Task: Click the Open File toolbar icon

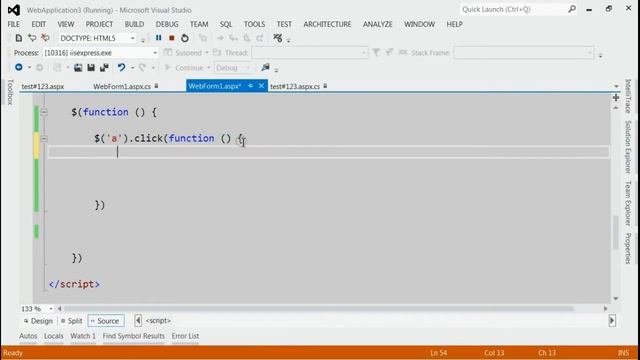Action: [78, 67]
